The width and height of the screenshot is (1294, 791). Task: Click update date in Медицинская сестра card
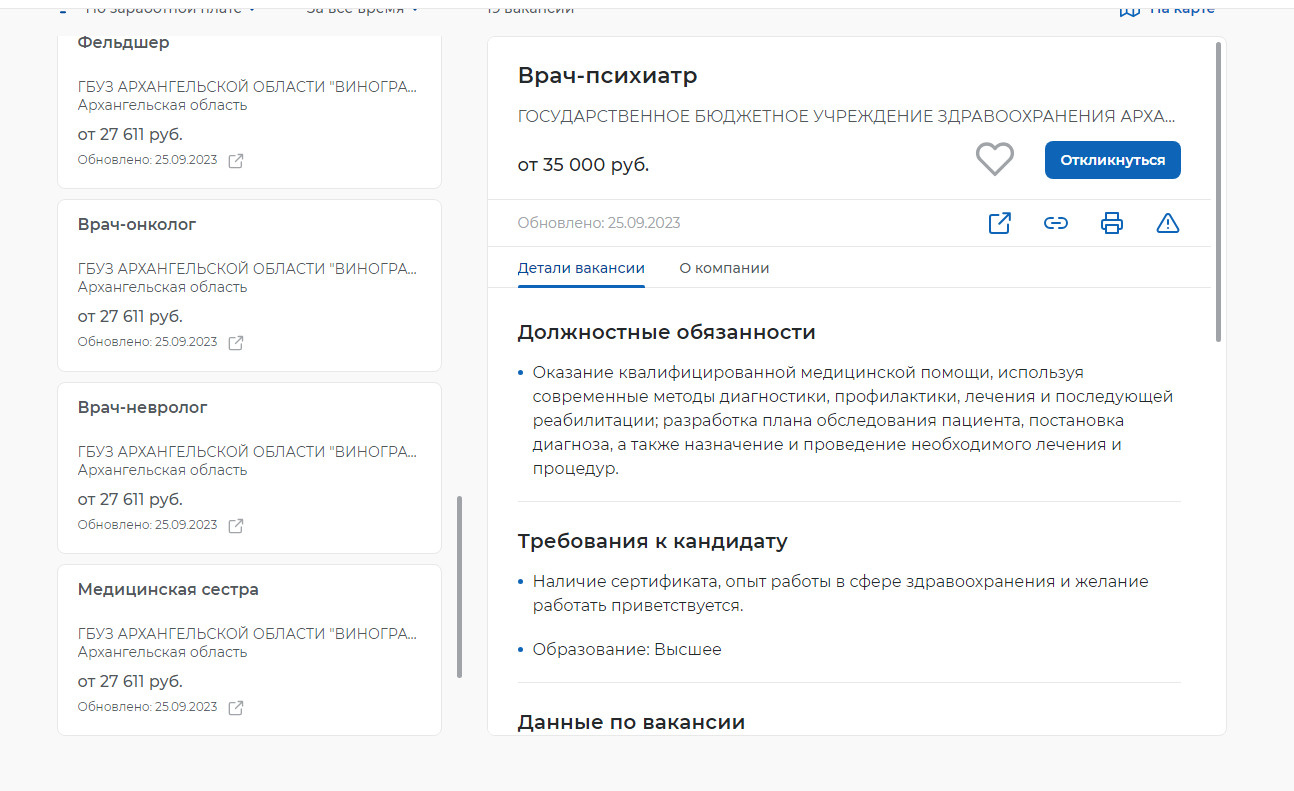(x=147, y=706)
